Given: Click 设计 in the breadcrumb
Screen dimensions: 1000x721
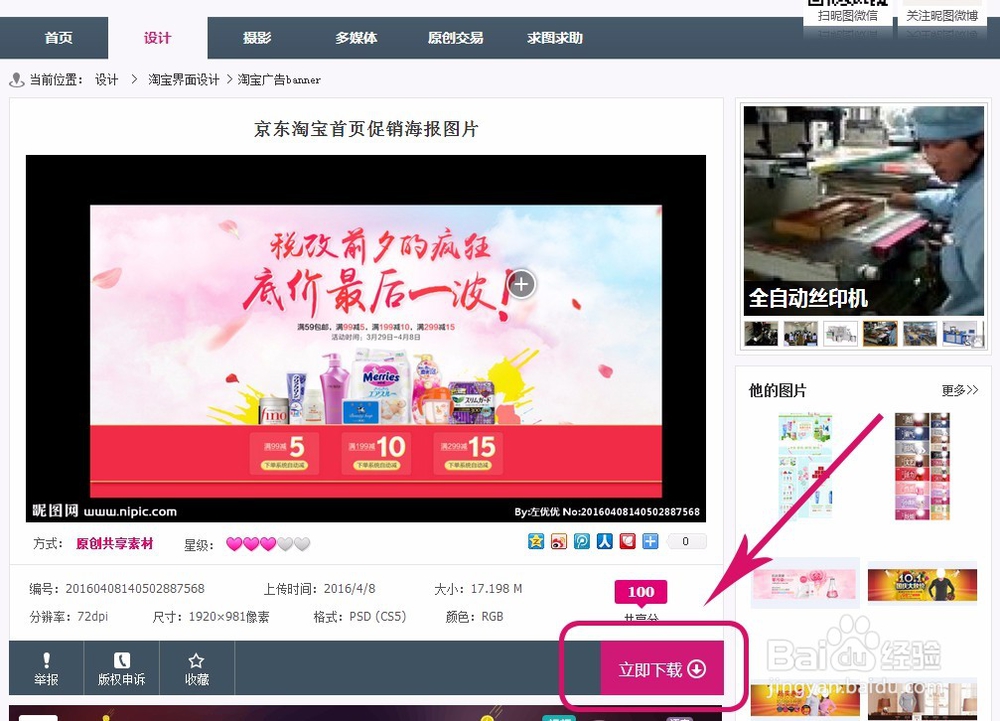Looking at the screenshot, I should (x=107, y=80).
